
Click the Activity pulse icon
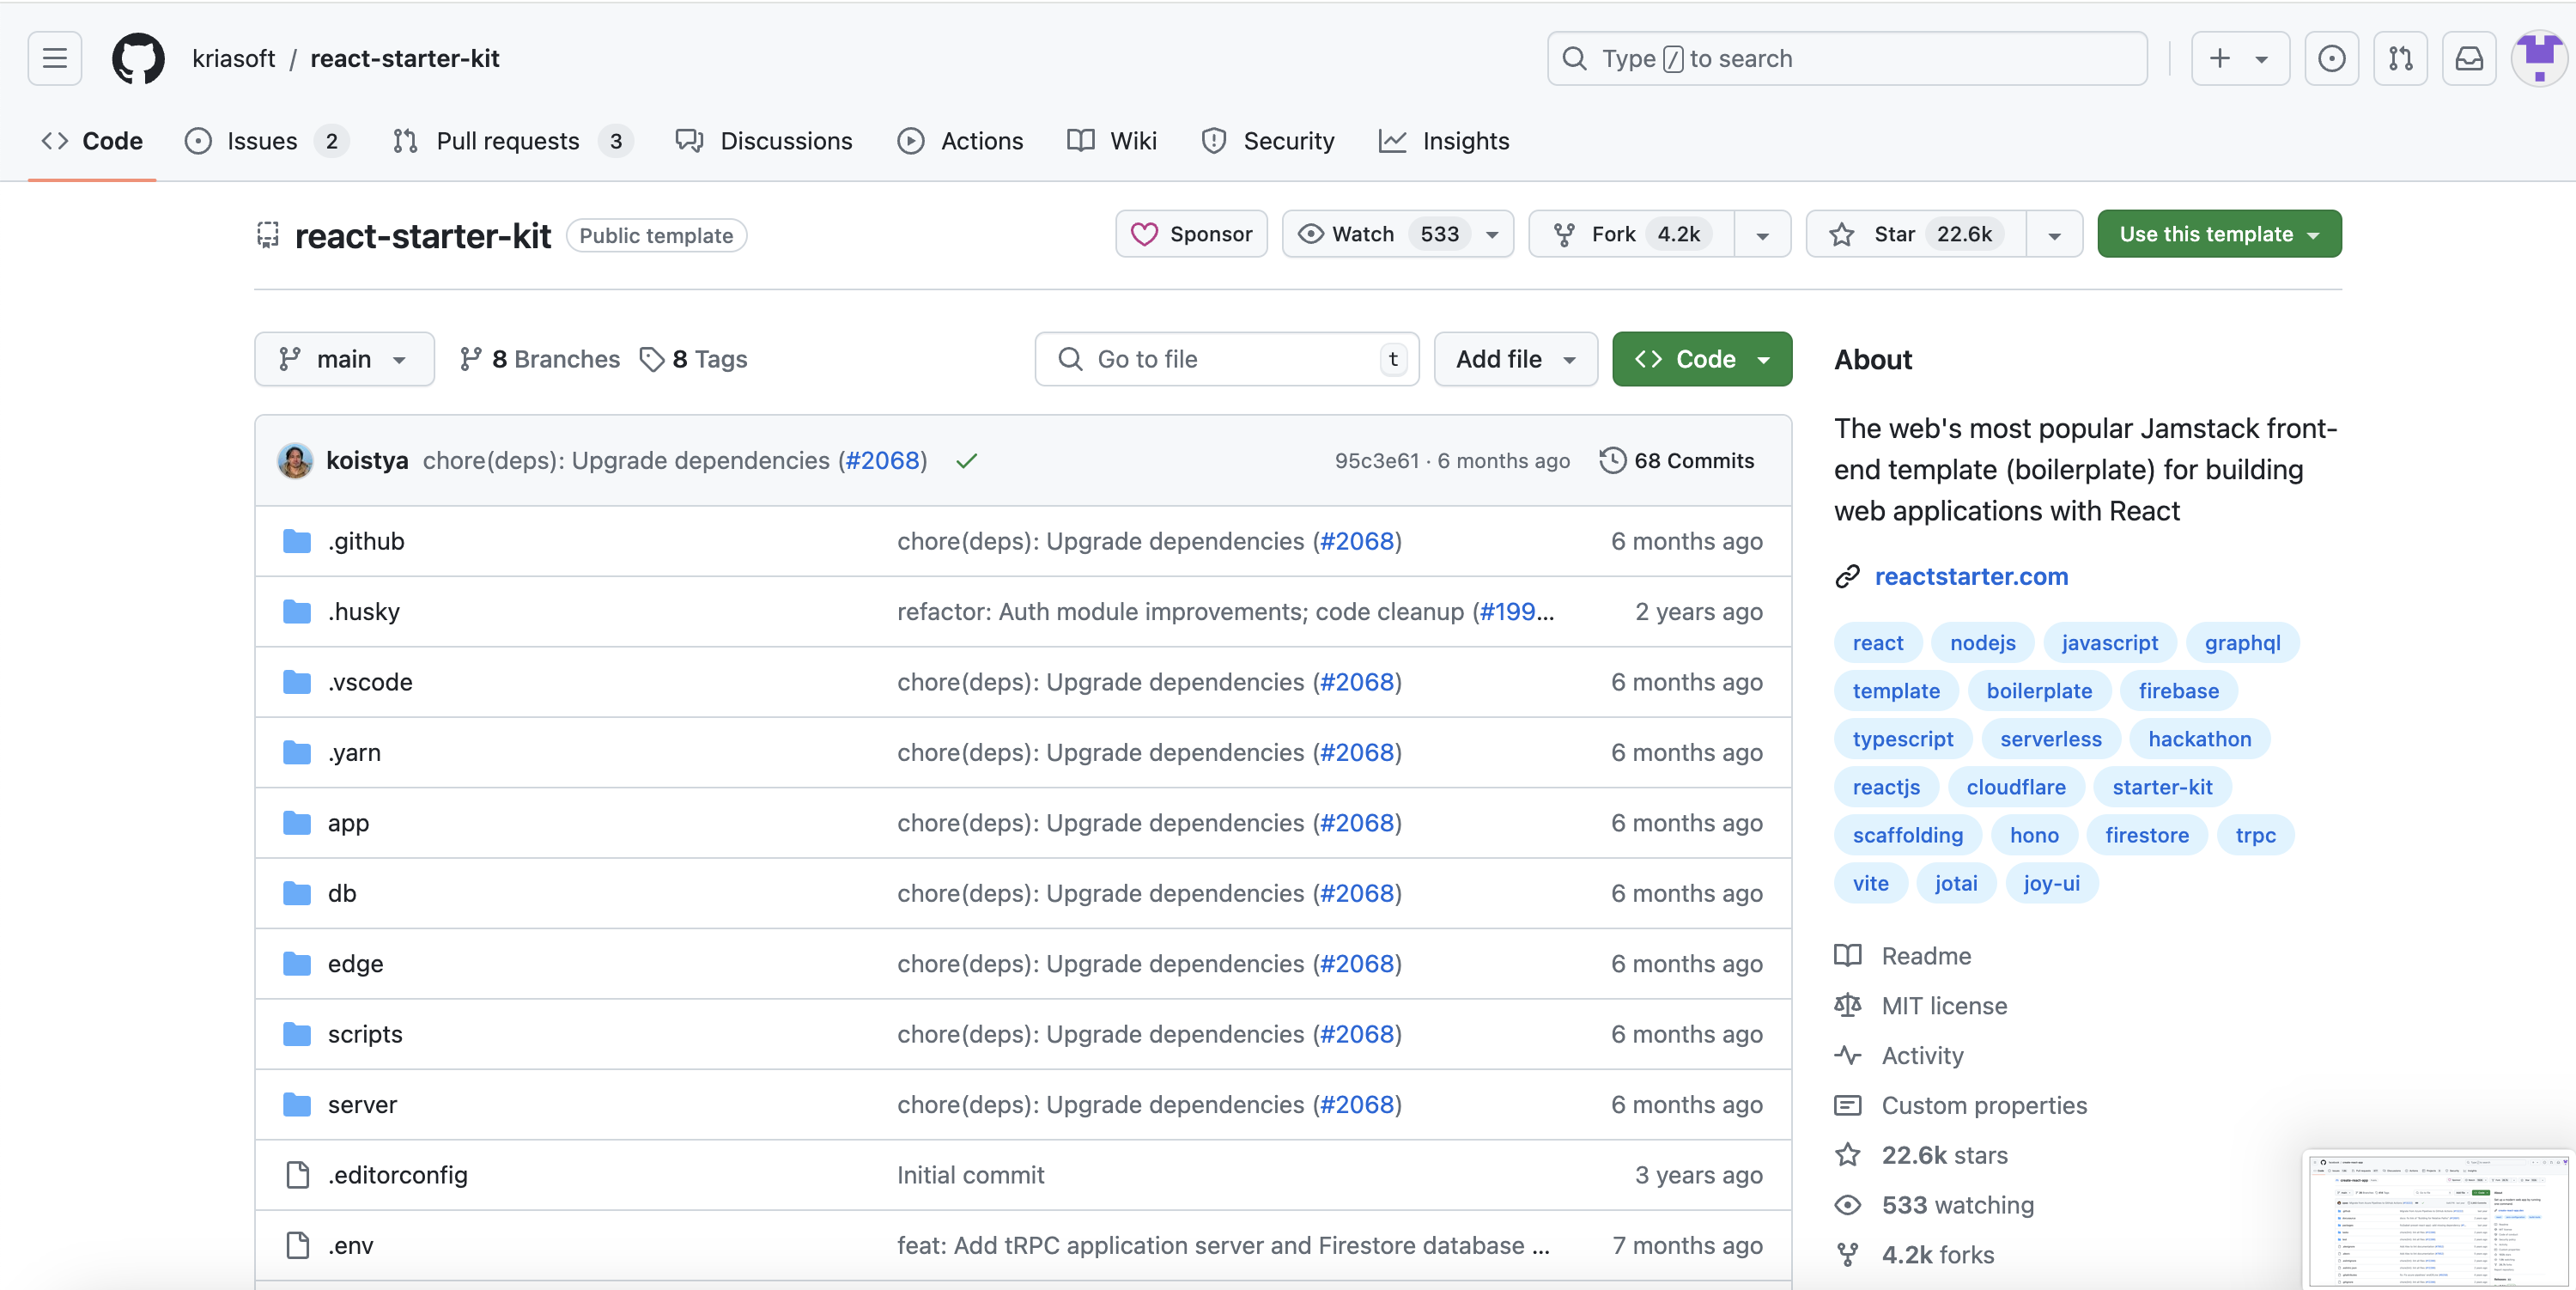point(1847,1055)
